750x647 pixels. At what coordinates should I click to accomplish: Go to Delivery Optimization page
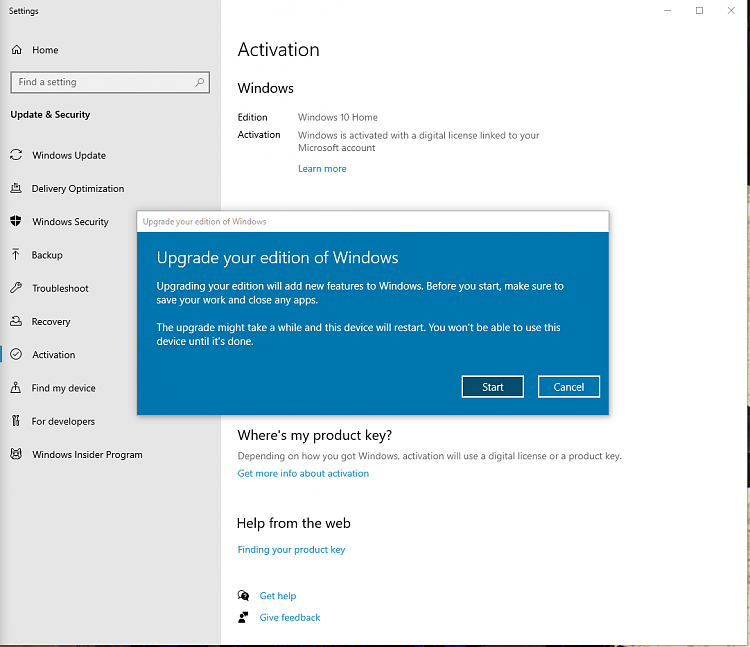coord(78,188)
